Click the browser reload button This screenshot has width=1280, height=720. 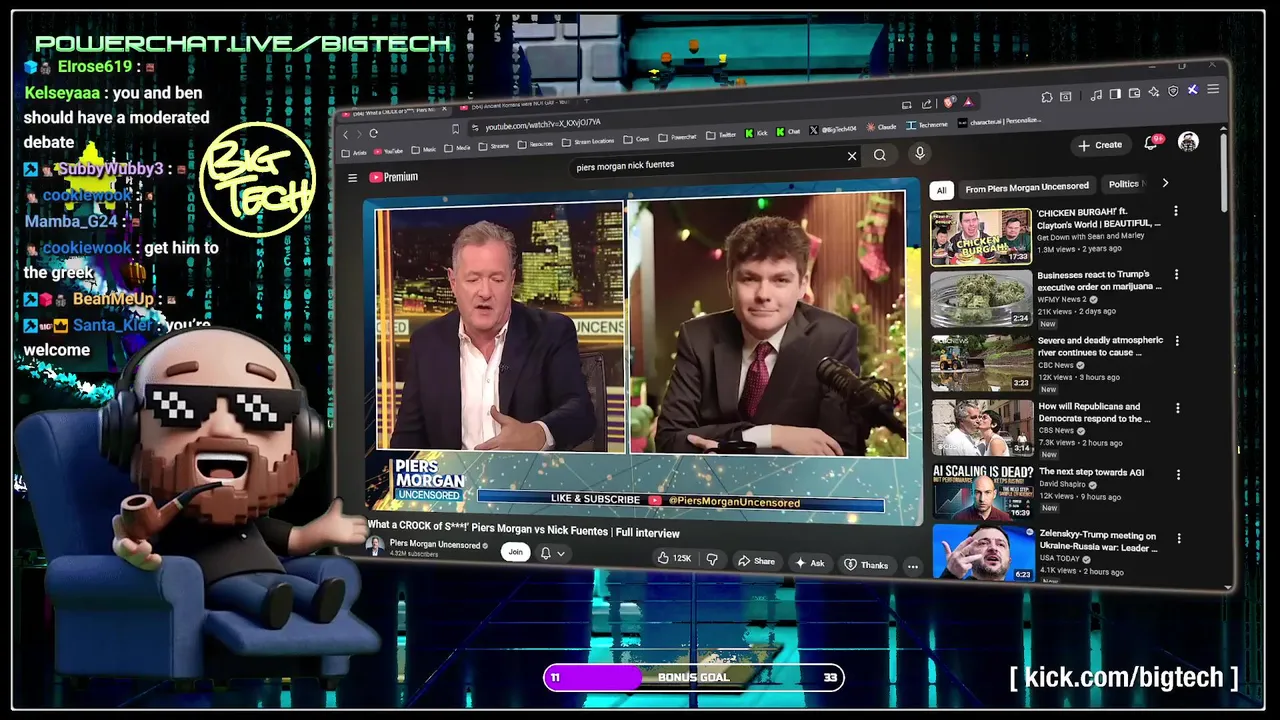coord(373,134)
